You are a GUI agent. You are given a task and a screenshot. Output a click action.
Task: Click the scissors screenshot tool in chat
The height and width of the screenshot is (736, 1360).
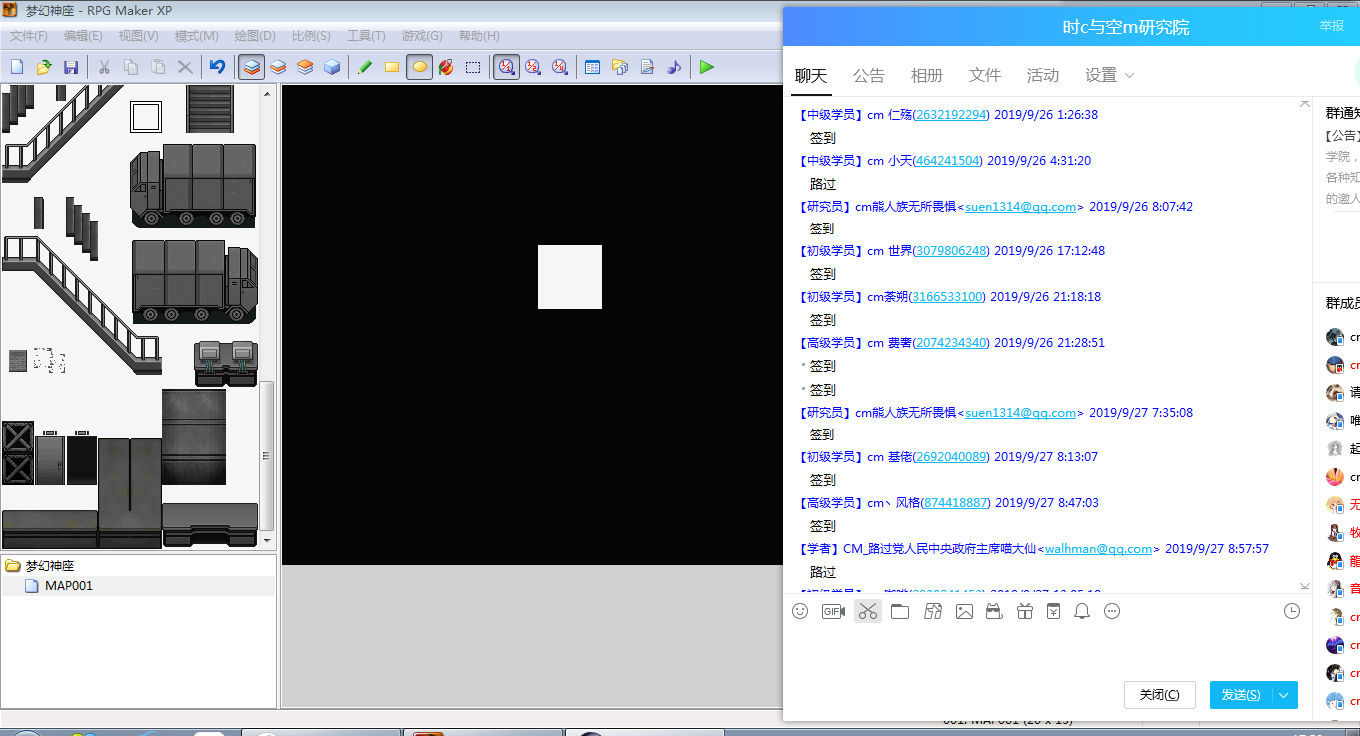point(867,611)
